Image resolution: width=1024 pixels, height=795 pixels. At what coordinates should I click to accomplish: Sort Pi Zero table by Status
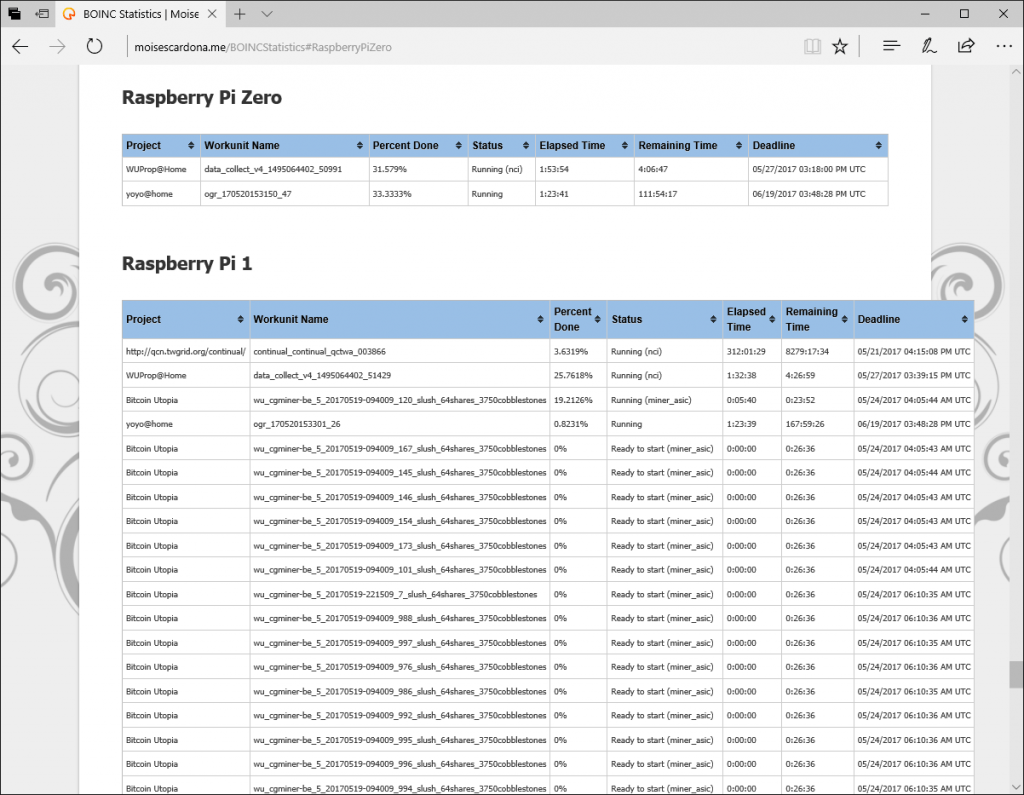[501, 146]
